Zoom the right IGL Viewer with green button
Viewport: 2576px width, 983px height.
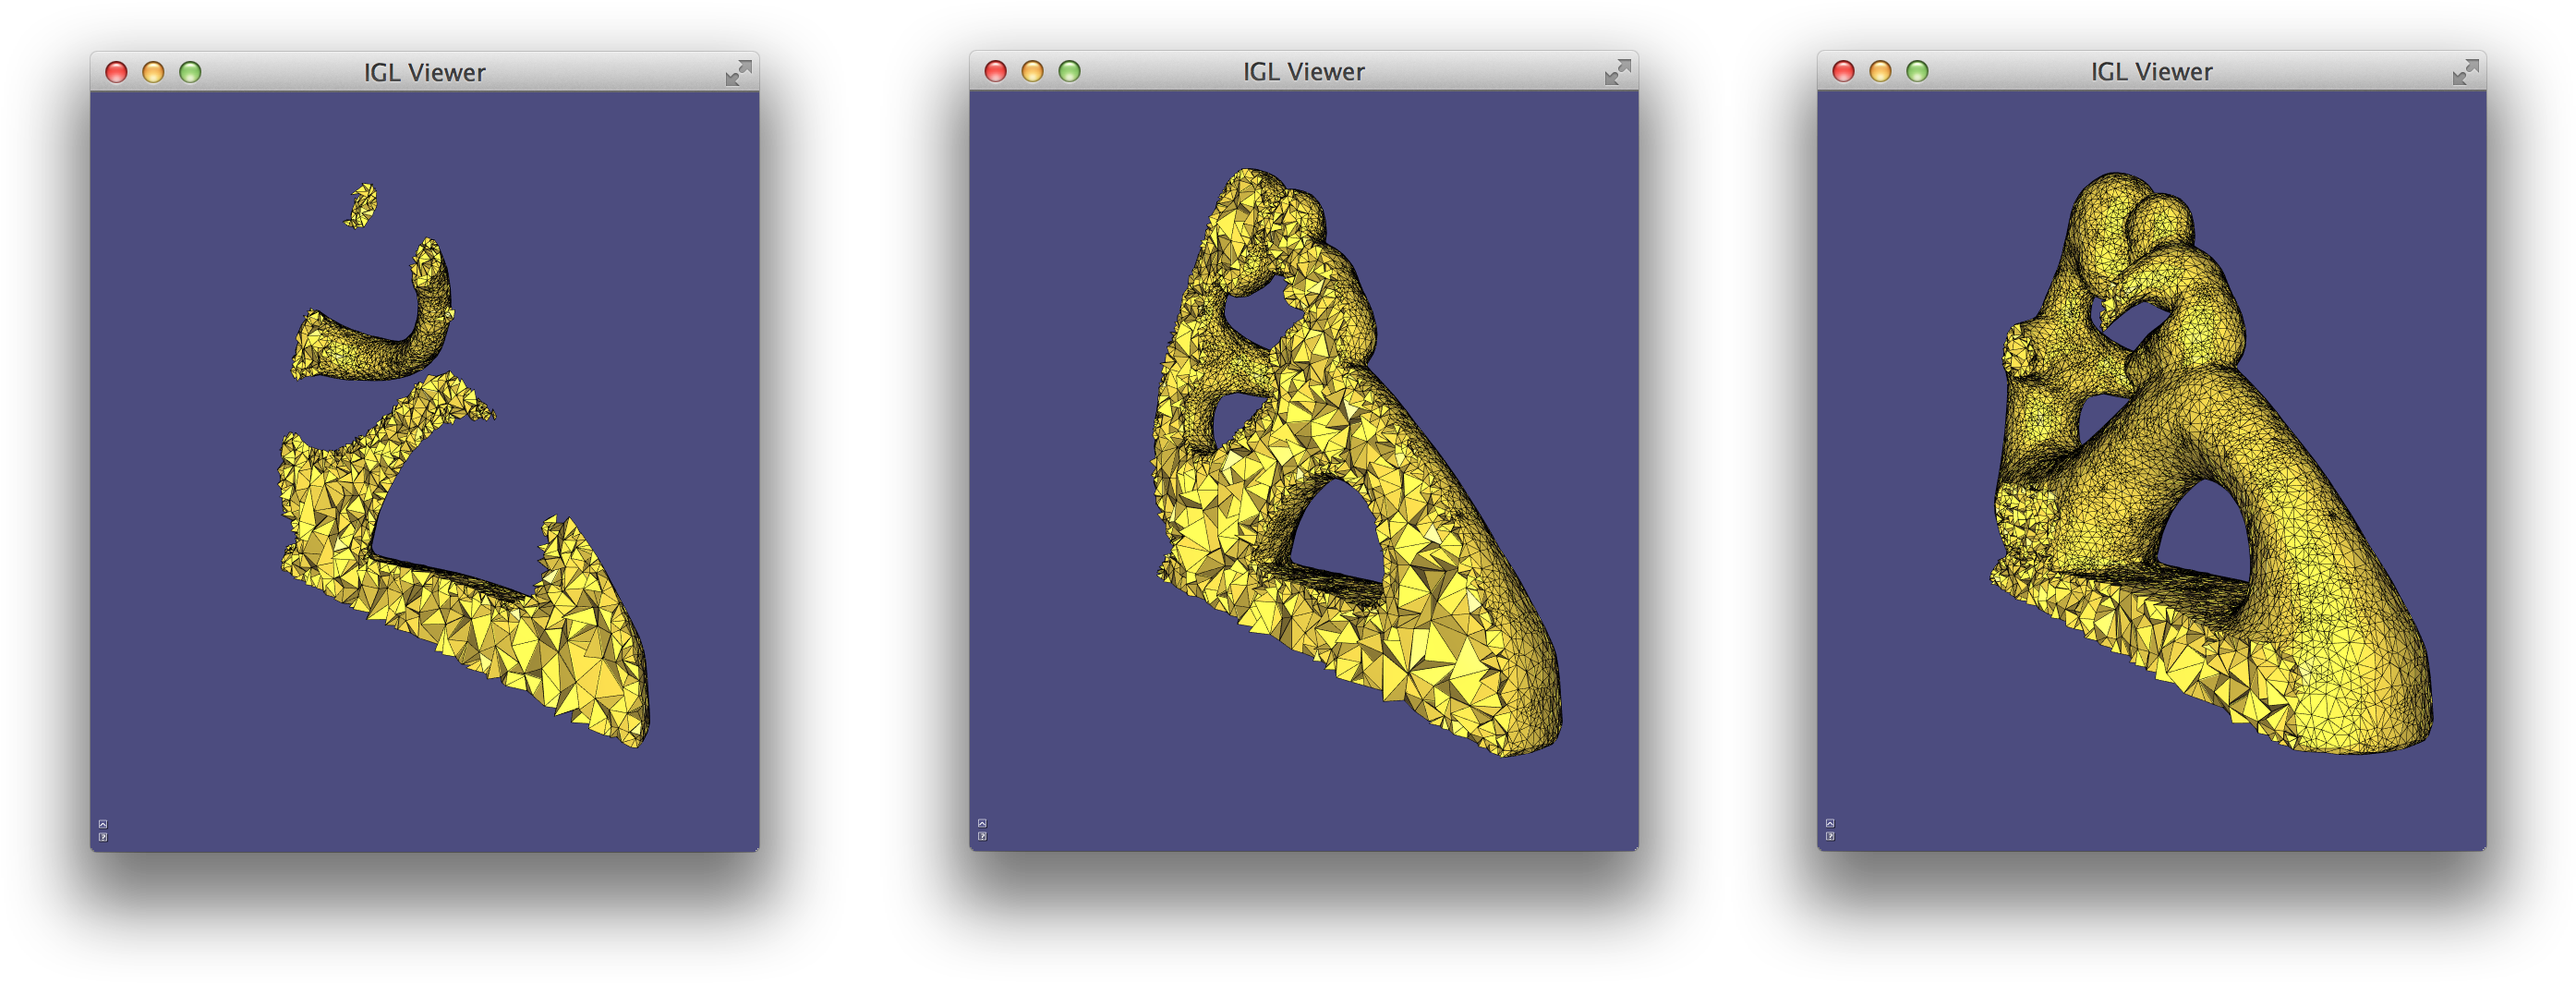1917,72
